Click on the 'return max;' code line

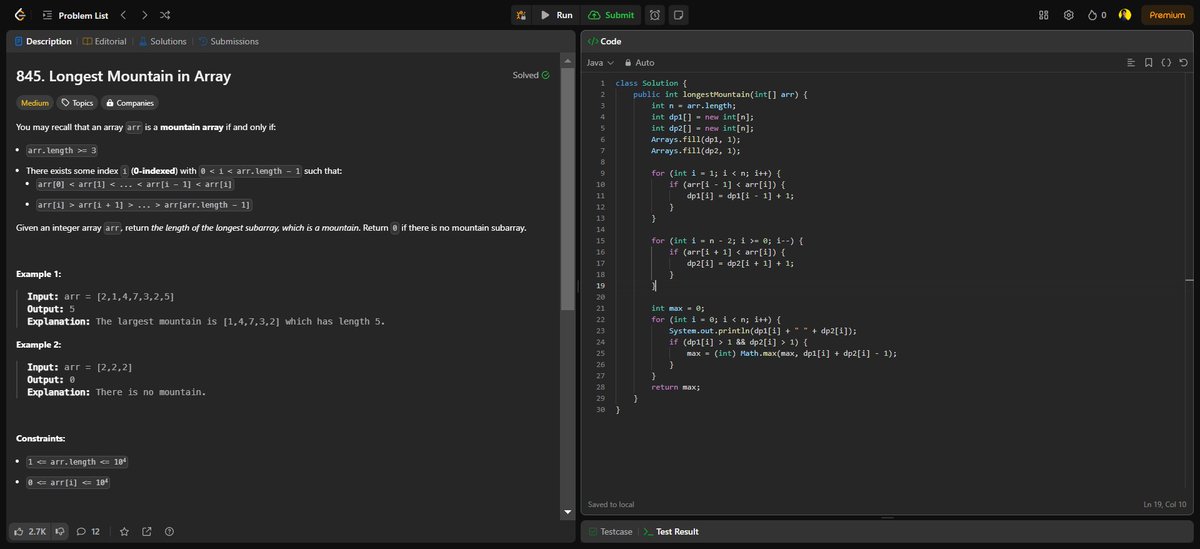pos(675,386)
